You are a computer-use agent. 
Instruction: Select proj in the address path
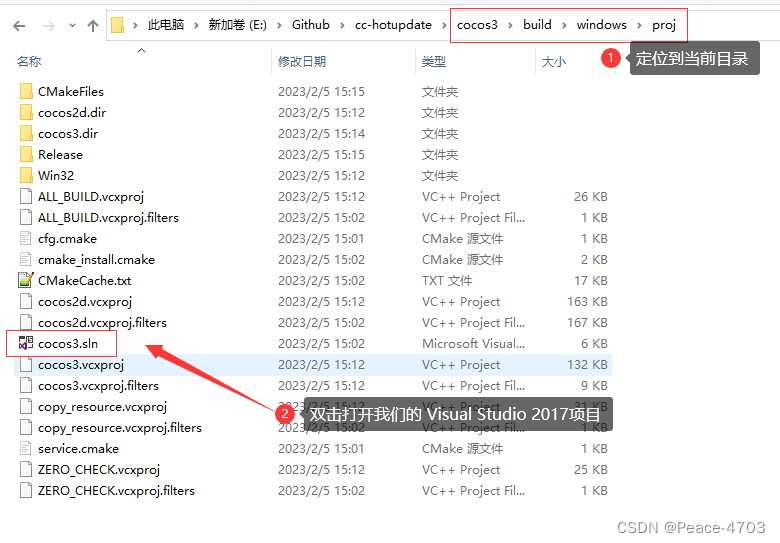point(664,25)
